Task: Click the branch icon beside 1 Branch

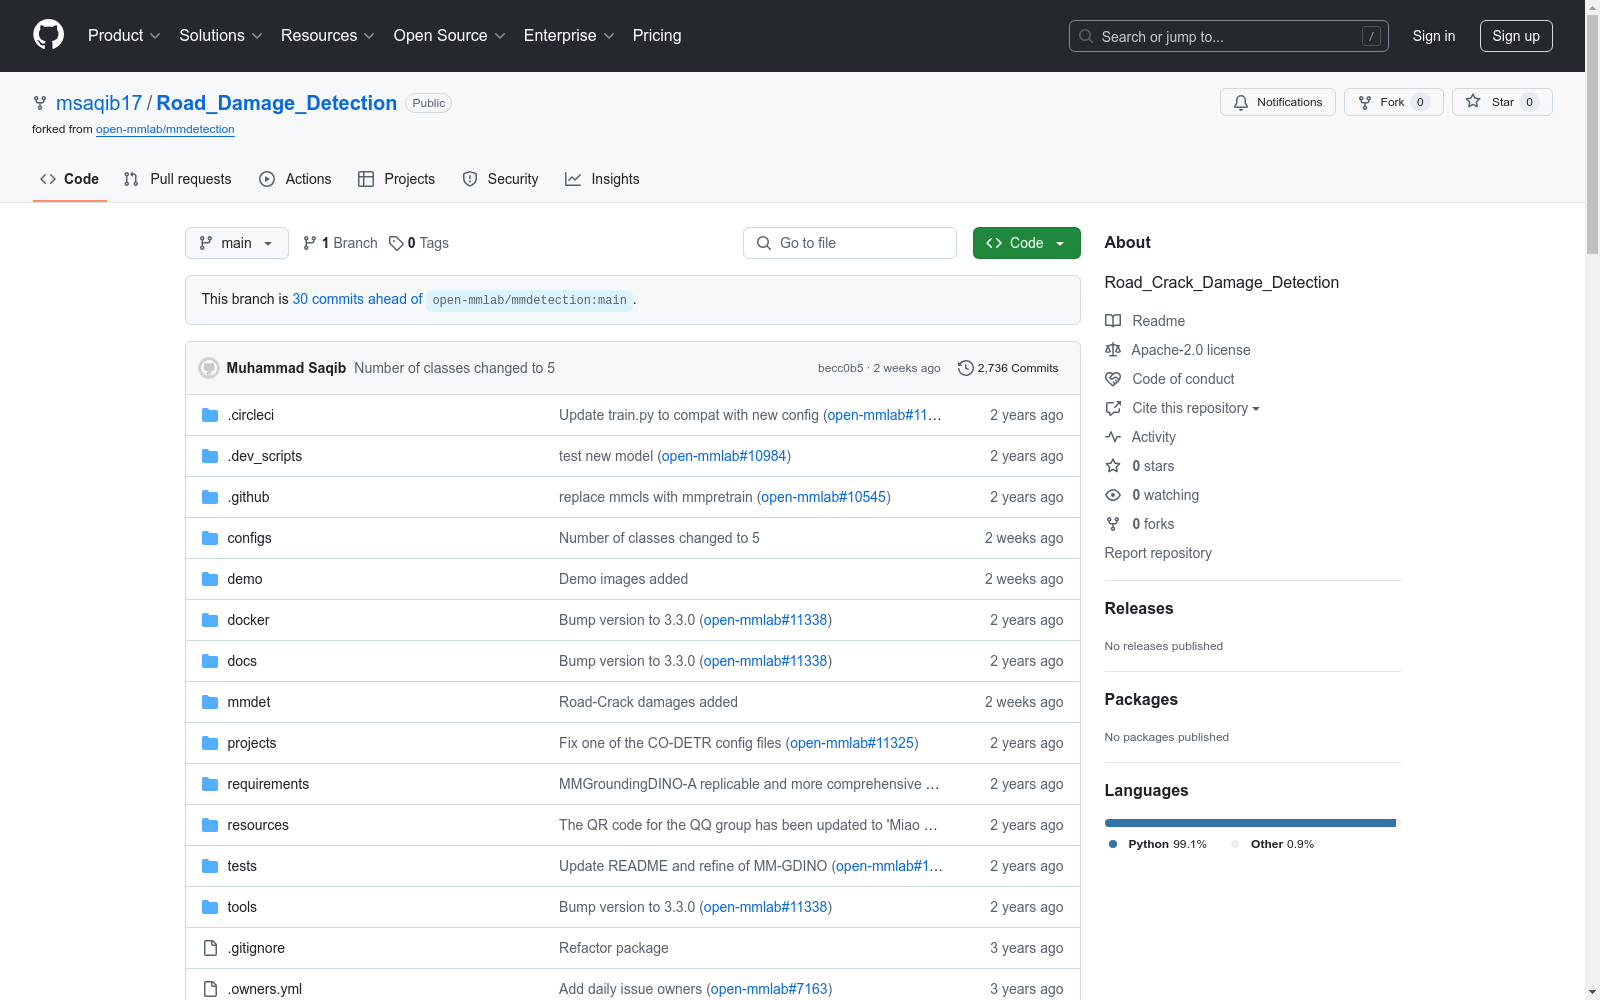Action: [310, 243]
